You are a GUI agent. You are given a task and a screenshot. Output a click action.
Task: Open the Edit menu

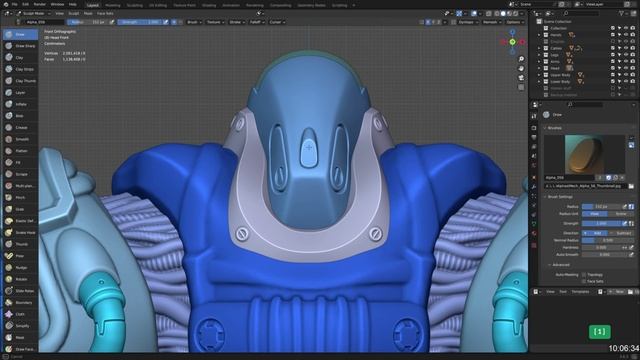(x=25, y=4)
